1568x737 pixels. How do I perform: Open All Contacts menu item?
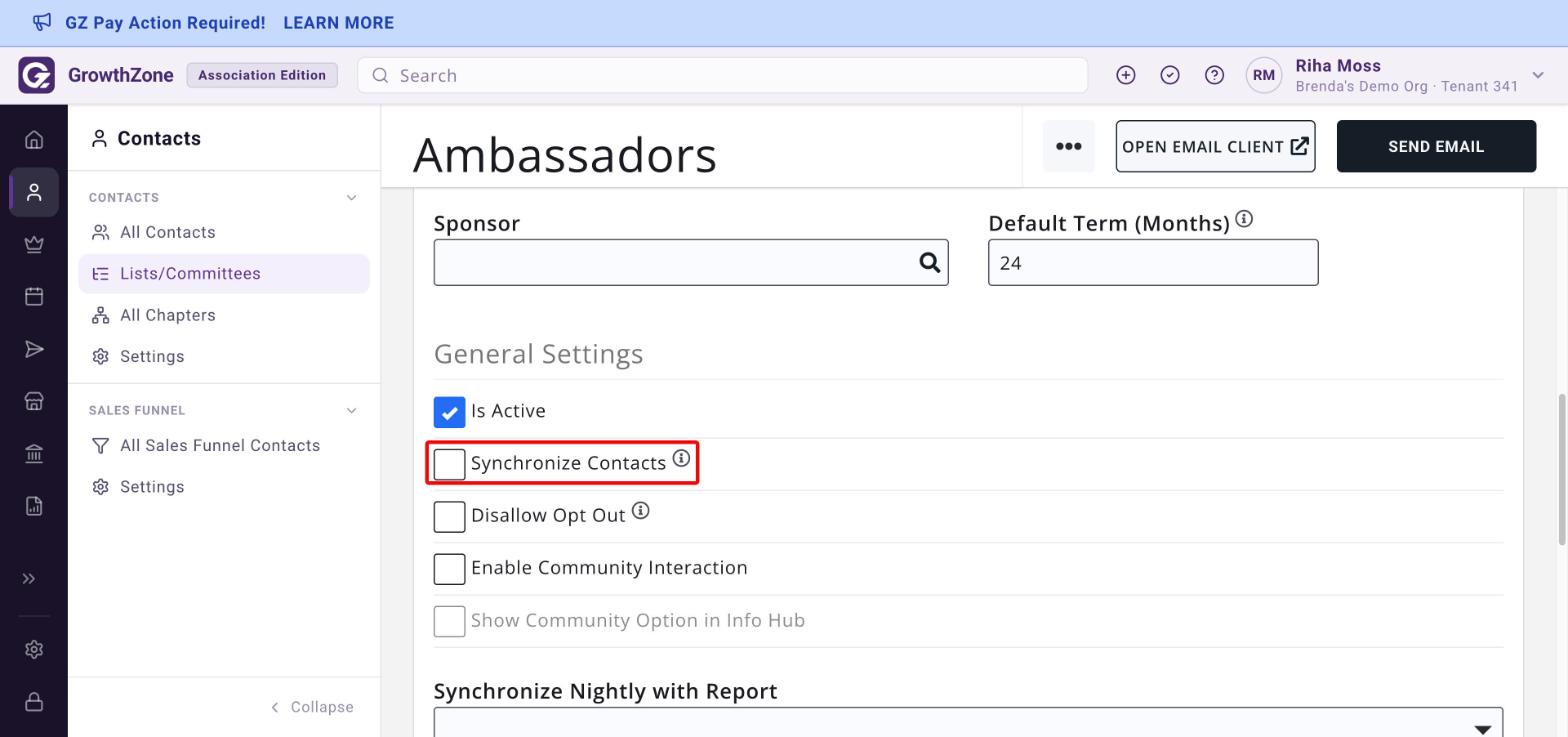tap(224, 232)
